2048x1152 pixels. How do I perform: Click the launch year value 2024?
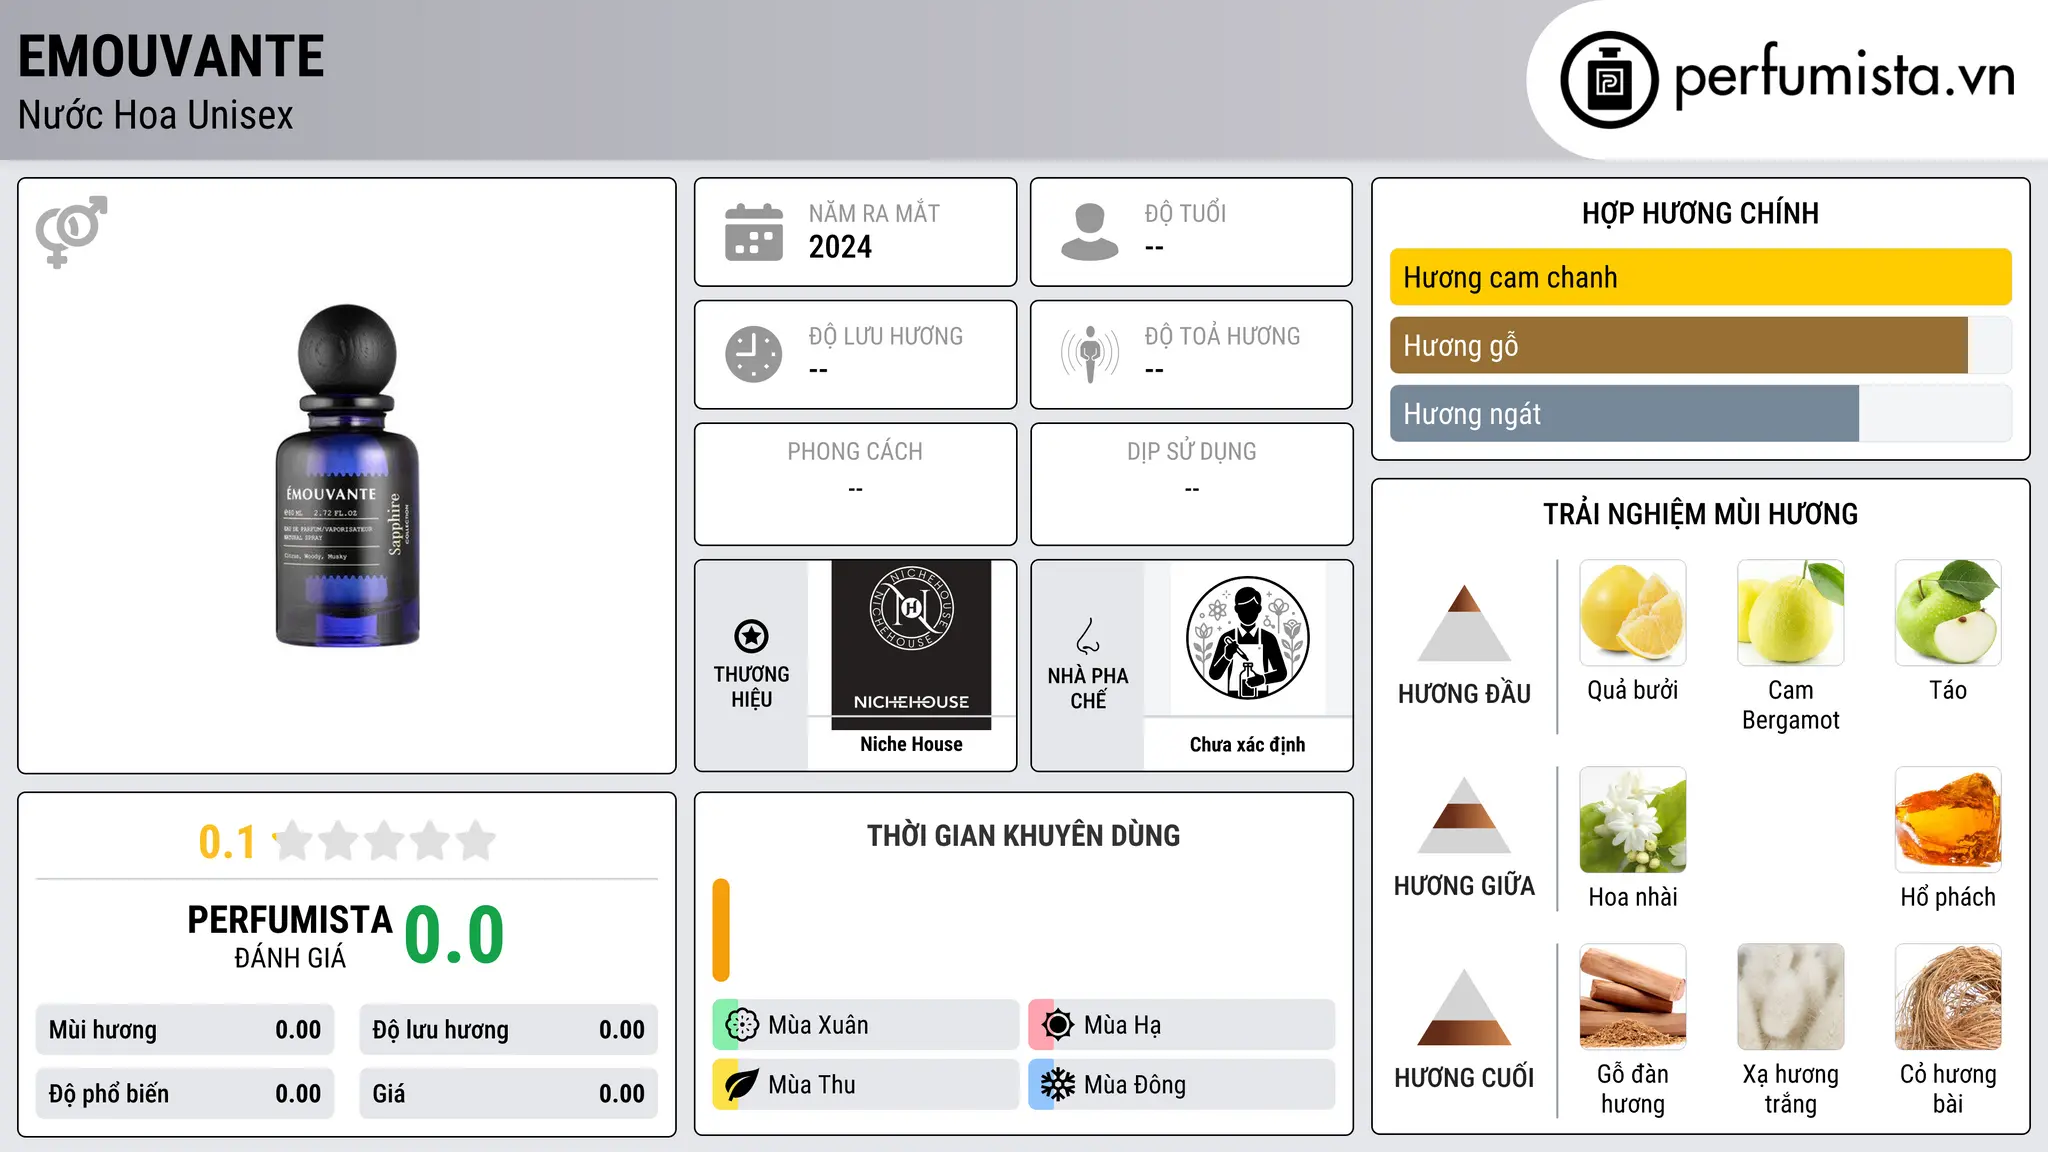click(x=840, y=247)
